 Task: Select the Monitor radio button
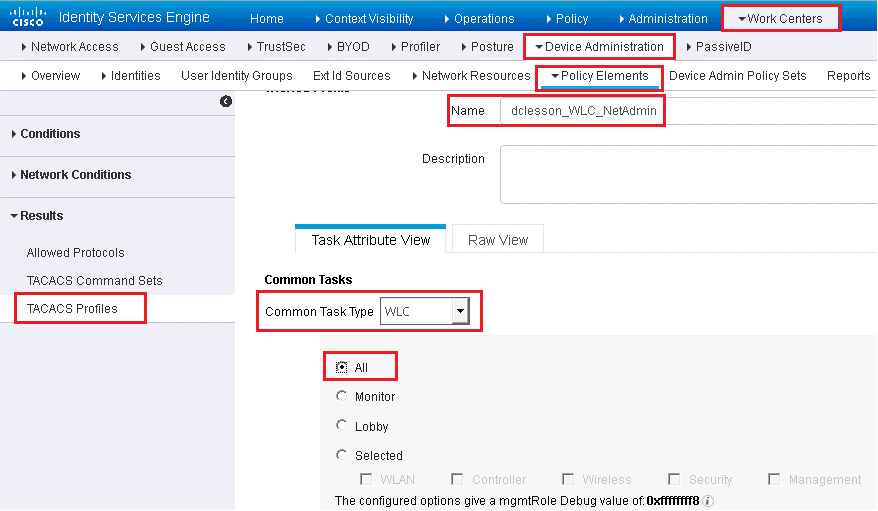pos(341,396)
